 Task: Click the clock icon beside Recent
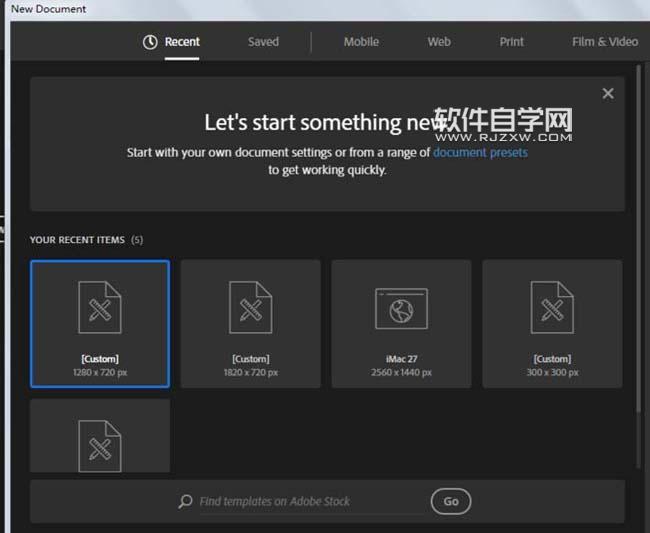tap(150, 42)
